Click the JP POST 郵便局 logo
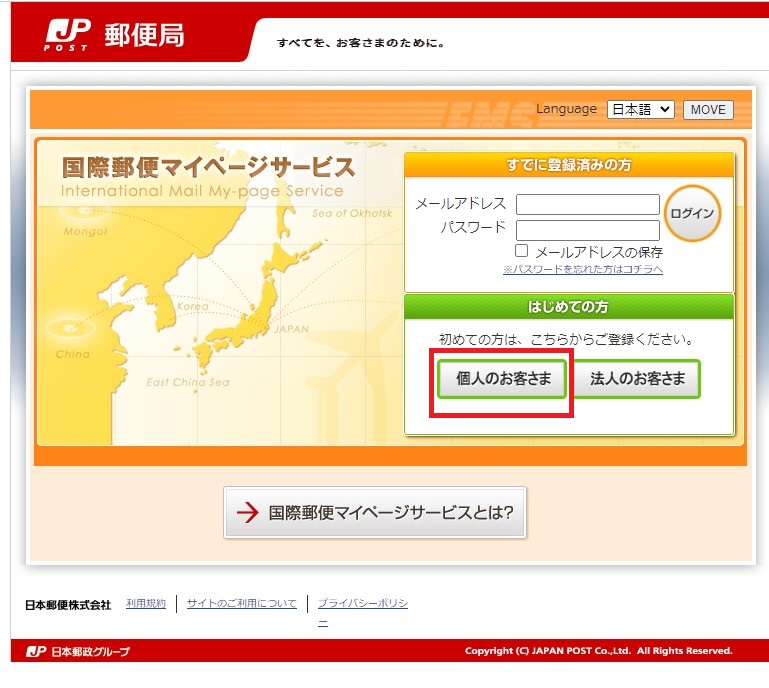The width and height of the screenshot is (769, 688). click(x=114, y=35)
